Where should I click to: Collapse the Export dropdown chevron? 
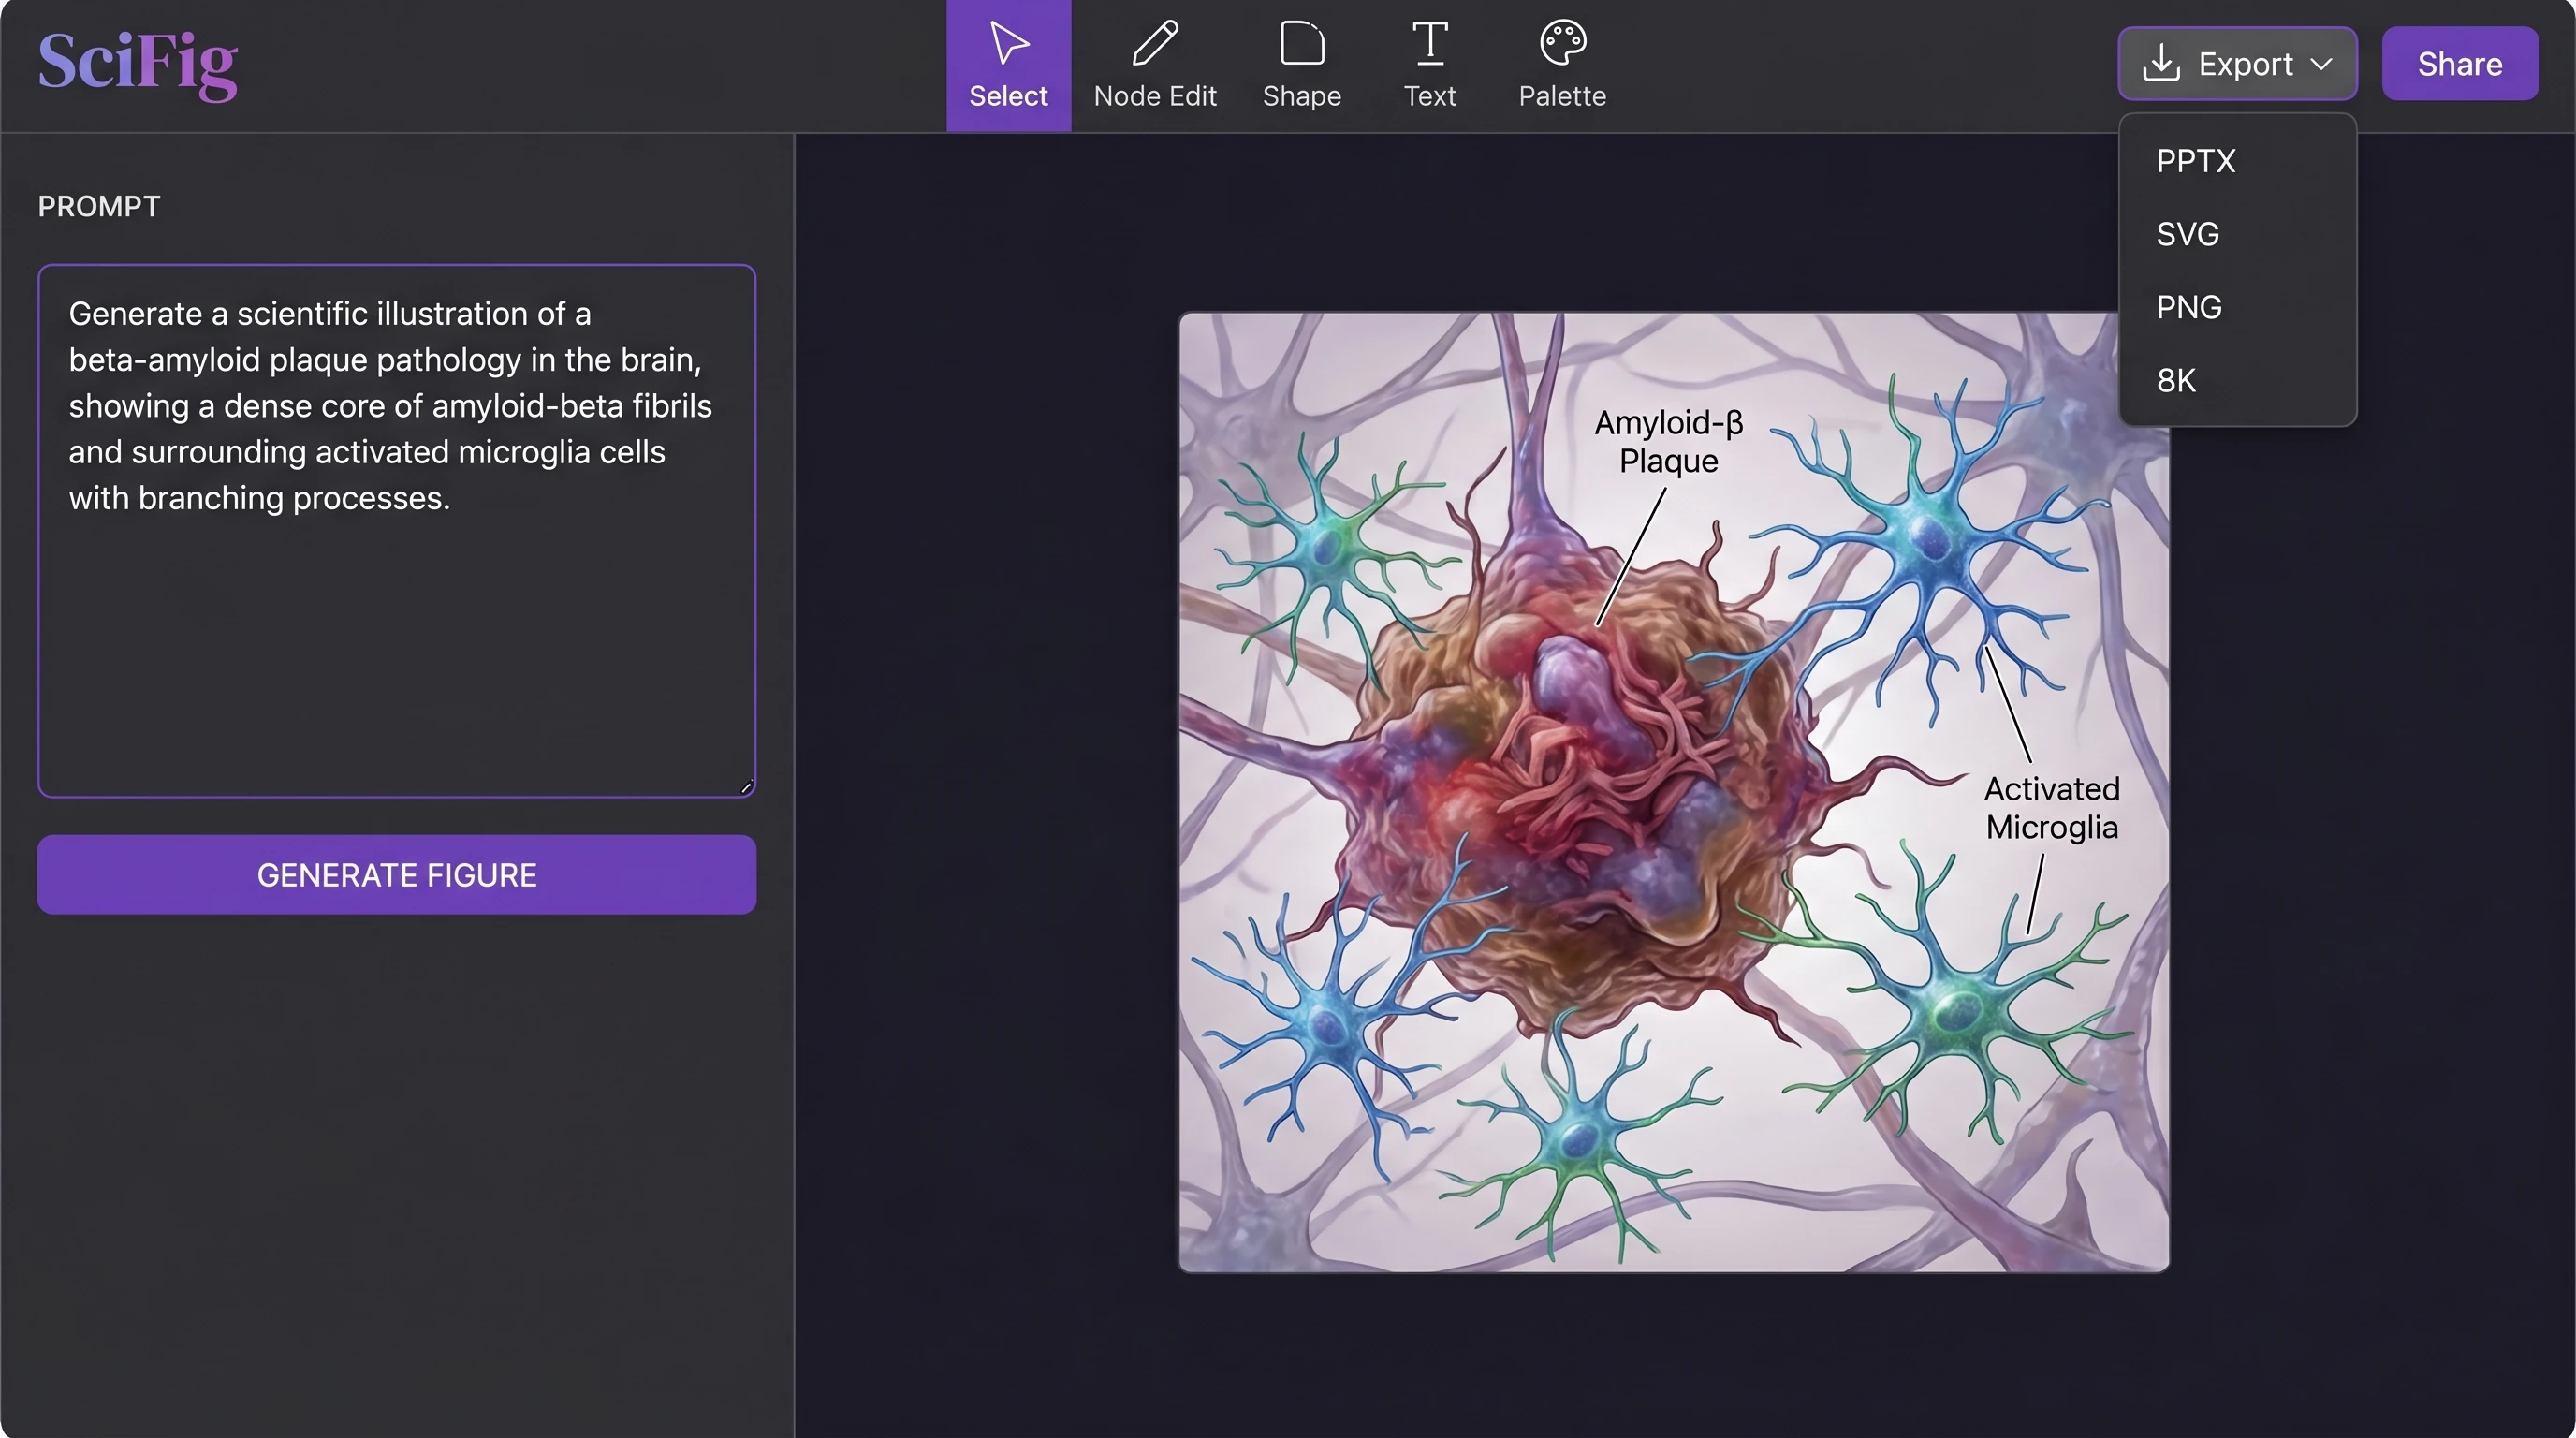point(2322,64)
